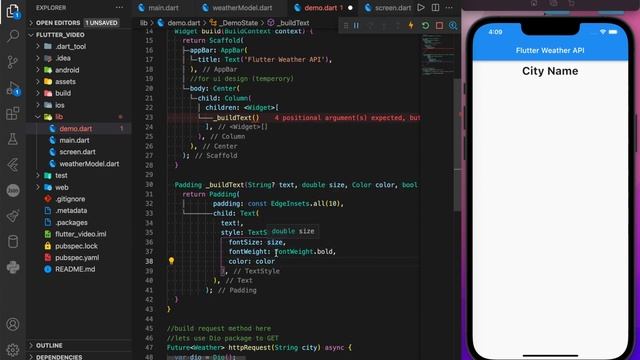Open Explorer more actions menu
Image resolution: width=640 pixels, height=360 pixels.
point(119,7)
